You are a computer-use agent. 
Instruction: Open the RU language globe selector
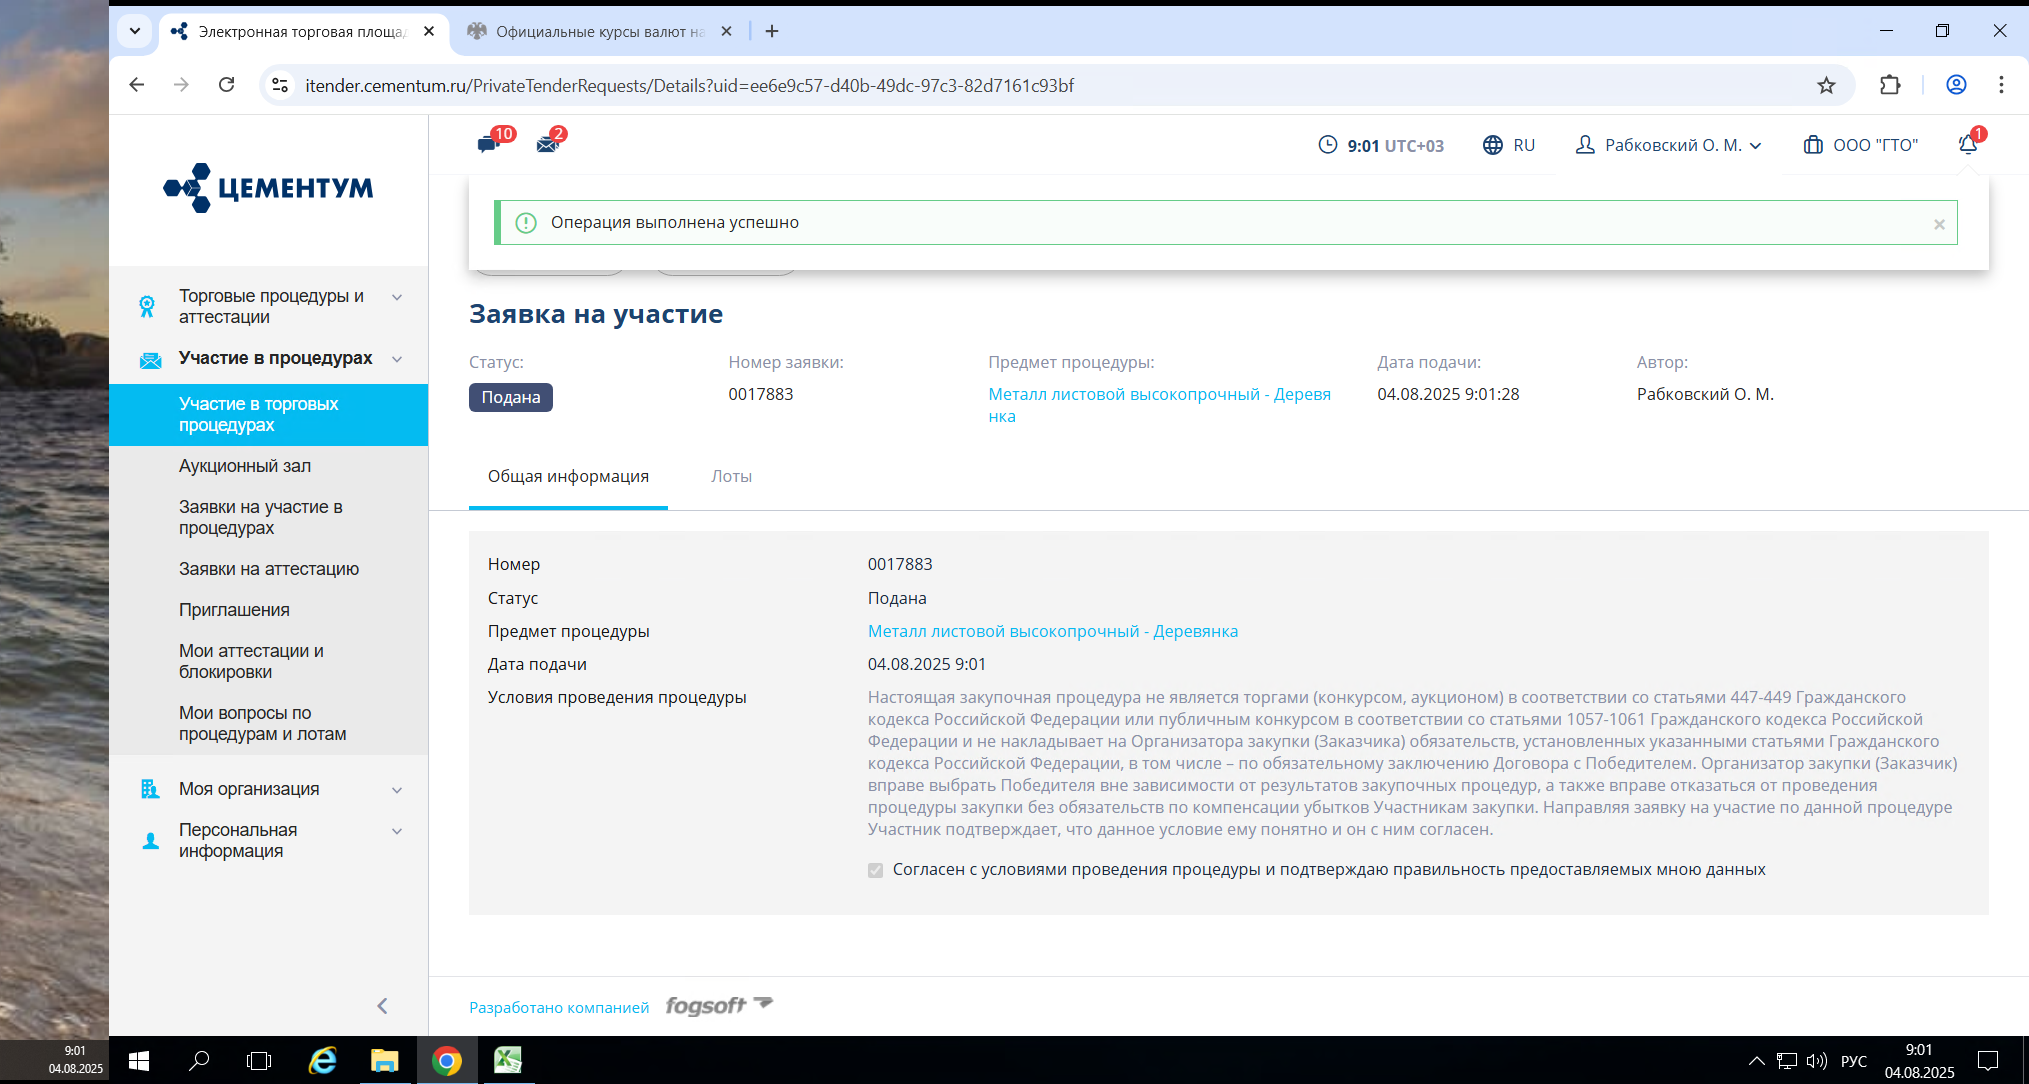coord(1509,145)
